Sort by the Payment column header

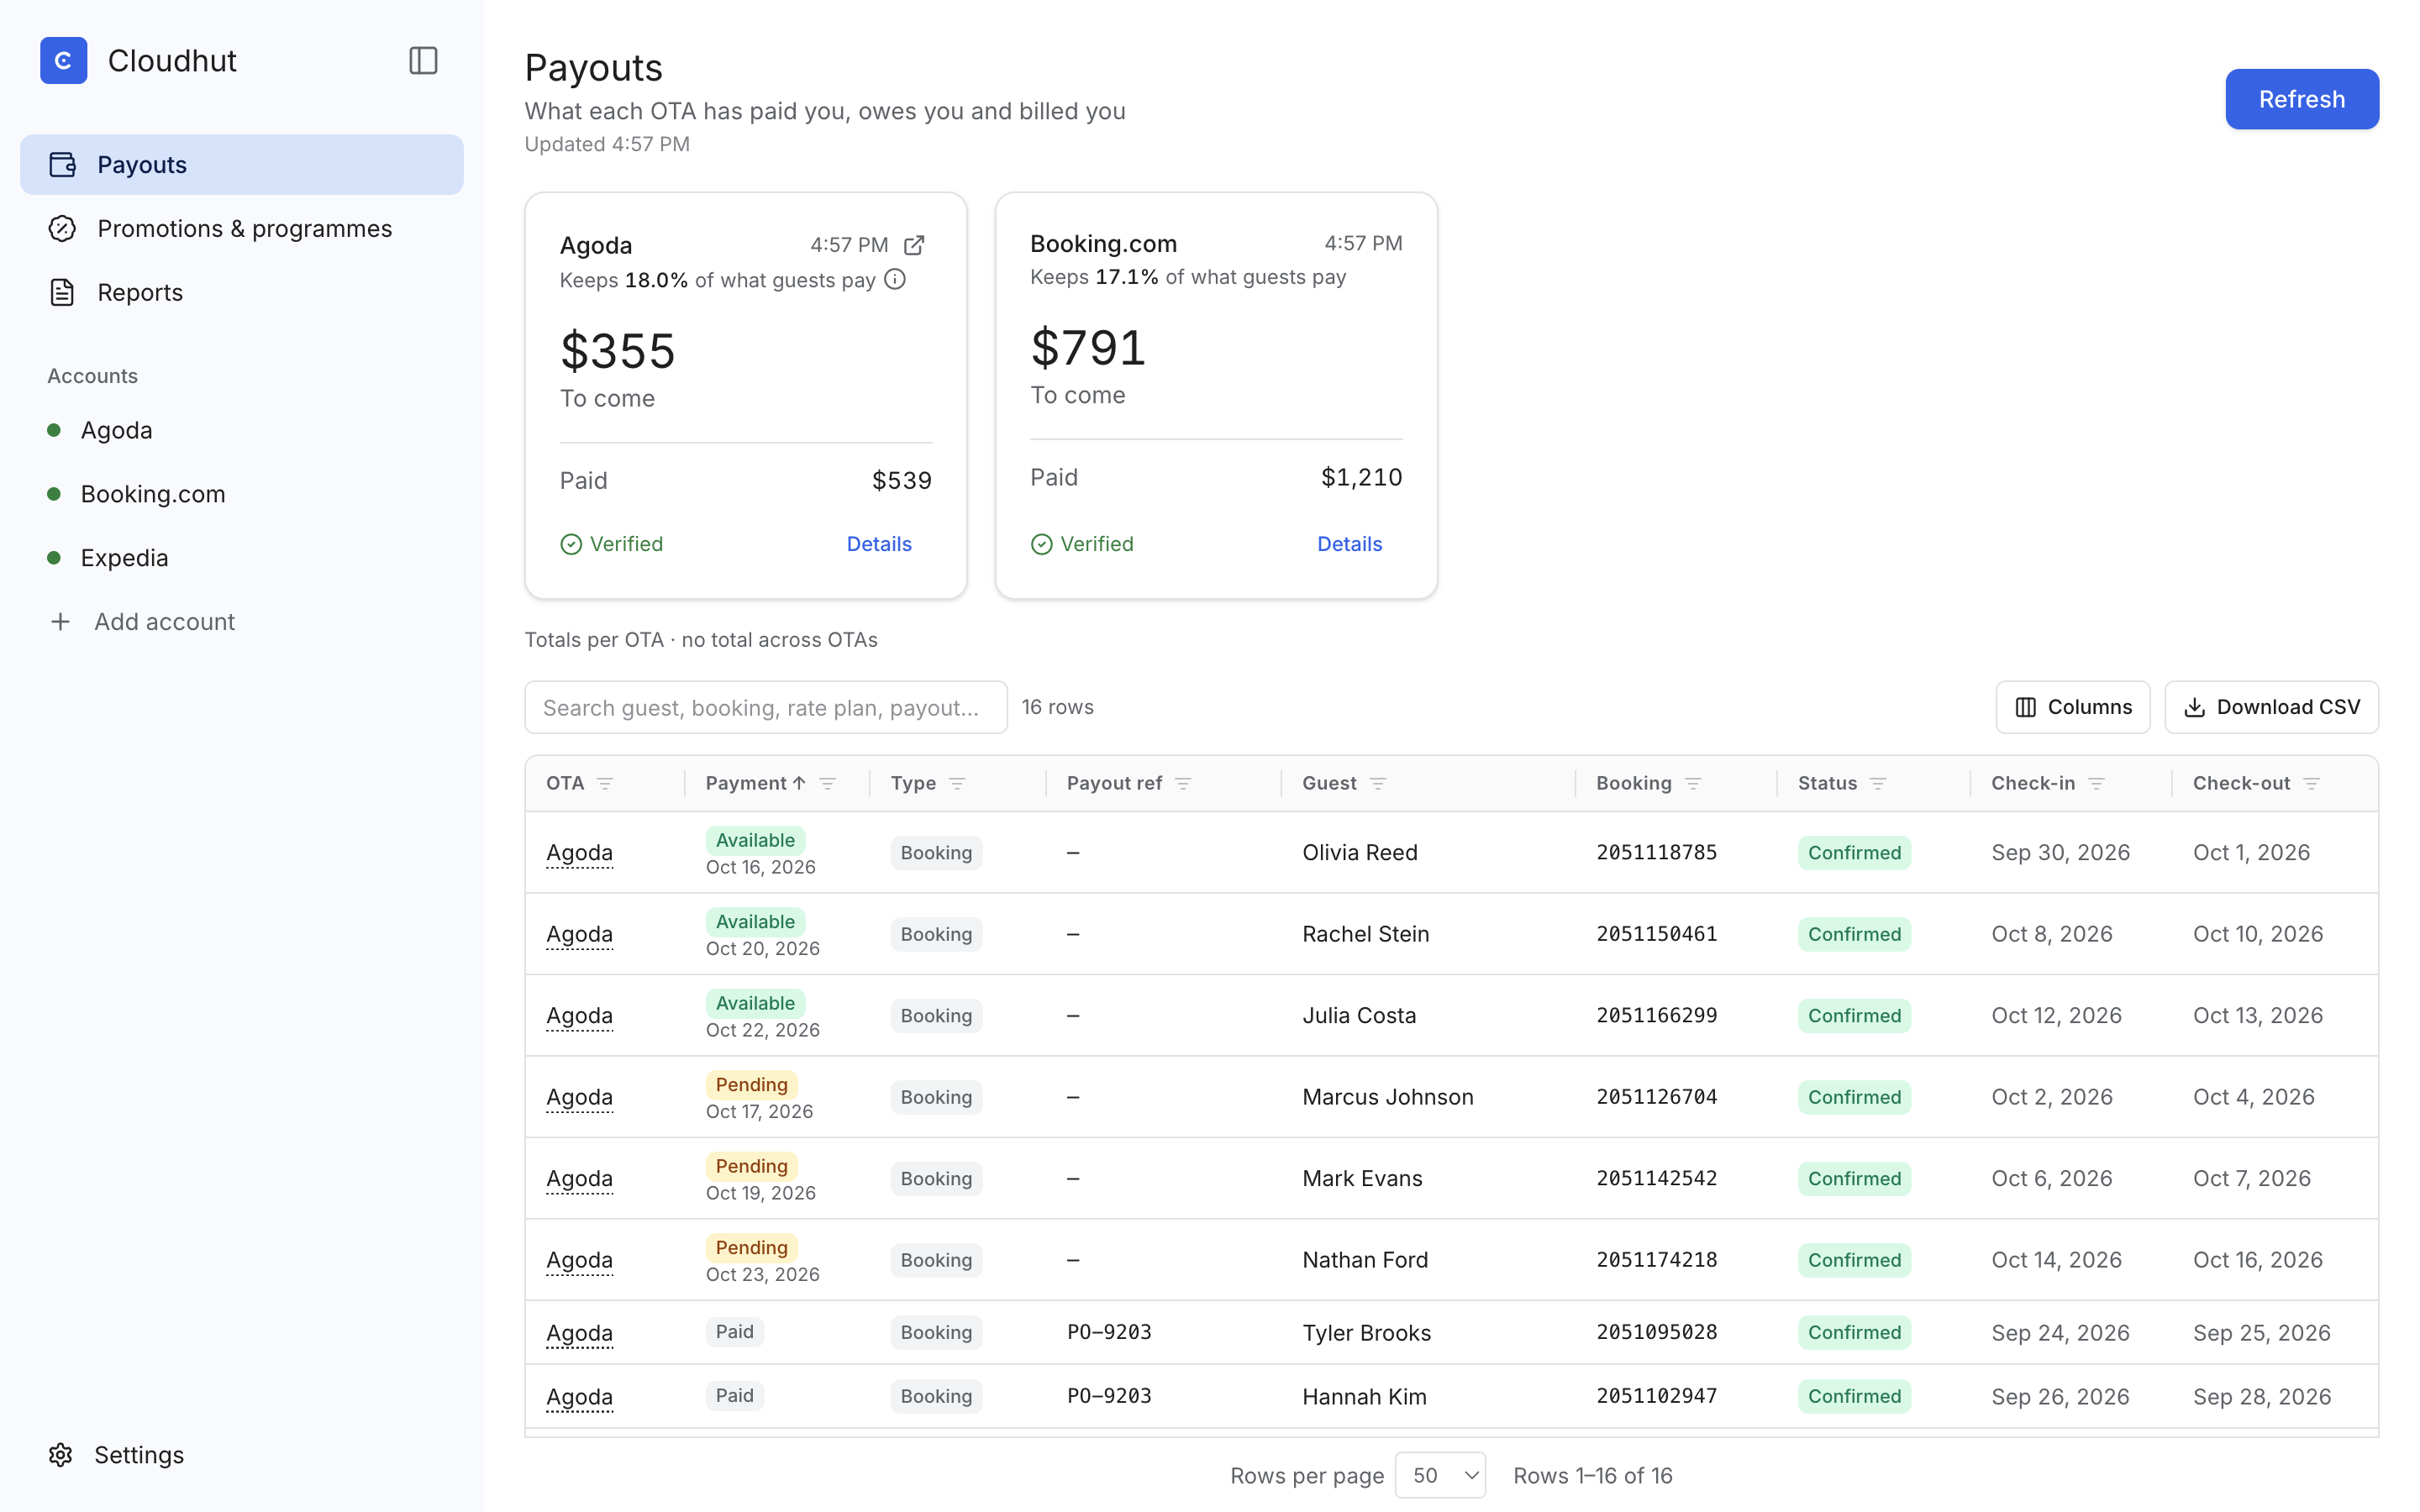(x=755, y=784)
